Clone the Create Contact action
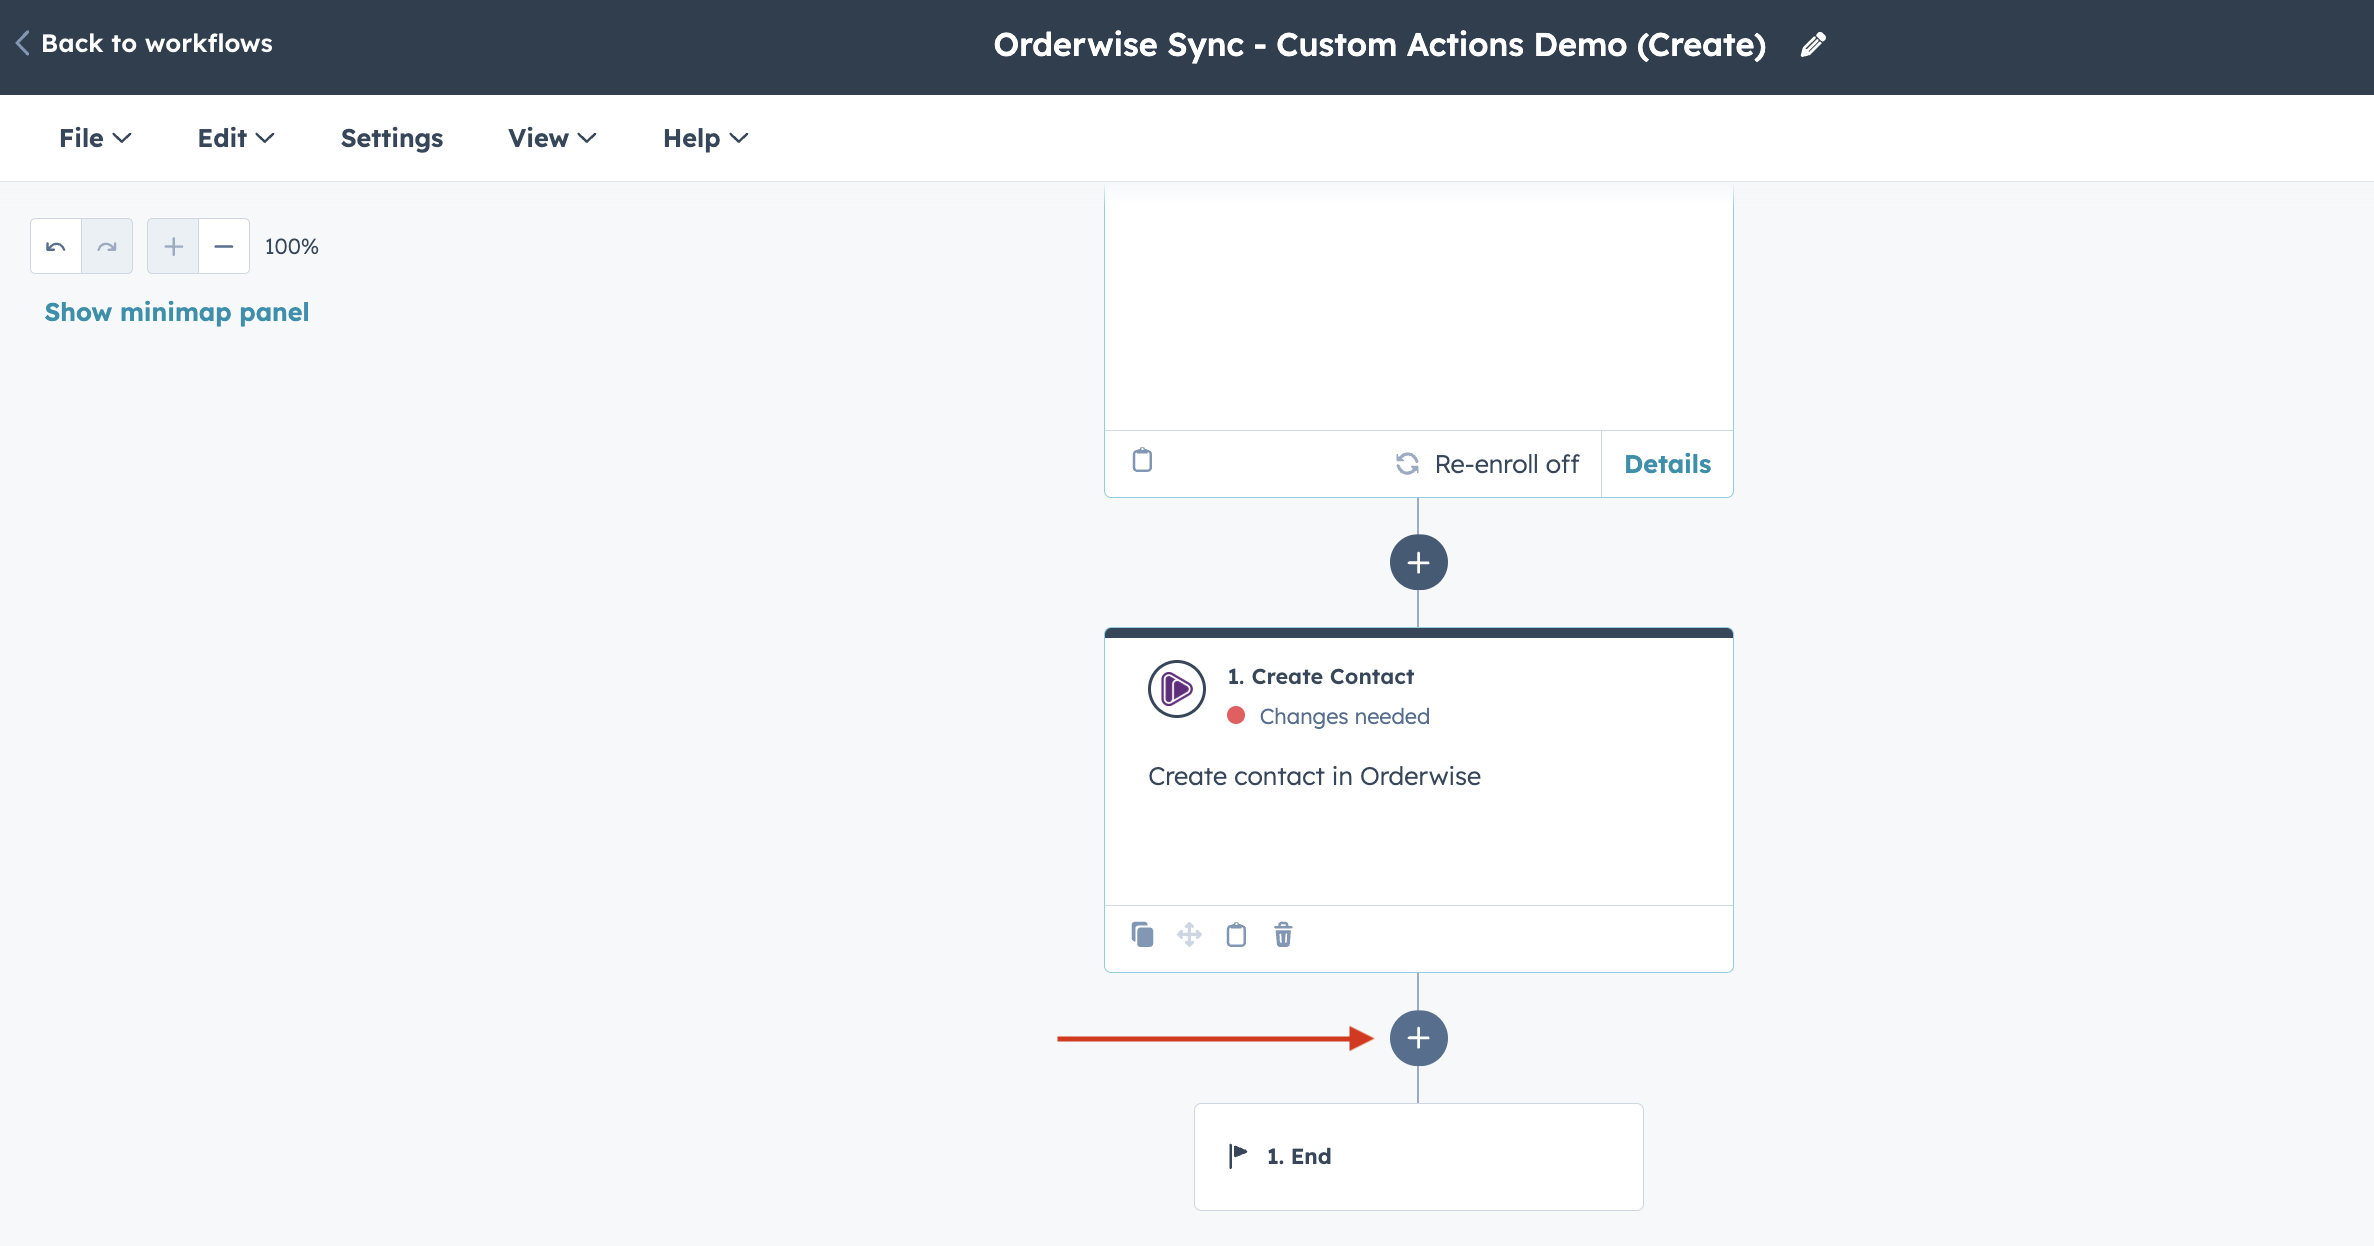The height and width of the screenshot is (1246, 2374). 1142,935
